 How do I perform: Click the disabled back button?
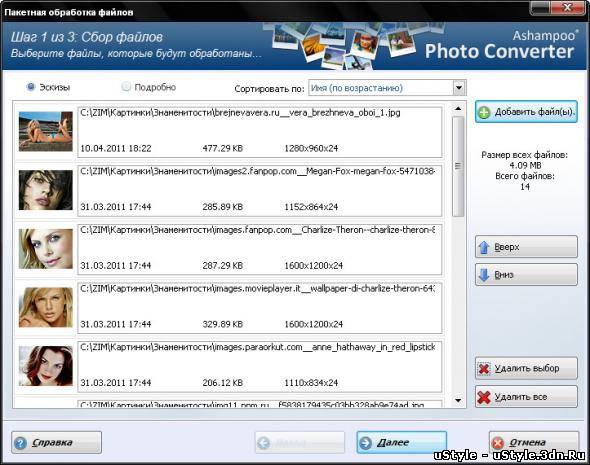300,442
